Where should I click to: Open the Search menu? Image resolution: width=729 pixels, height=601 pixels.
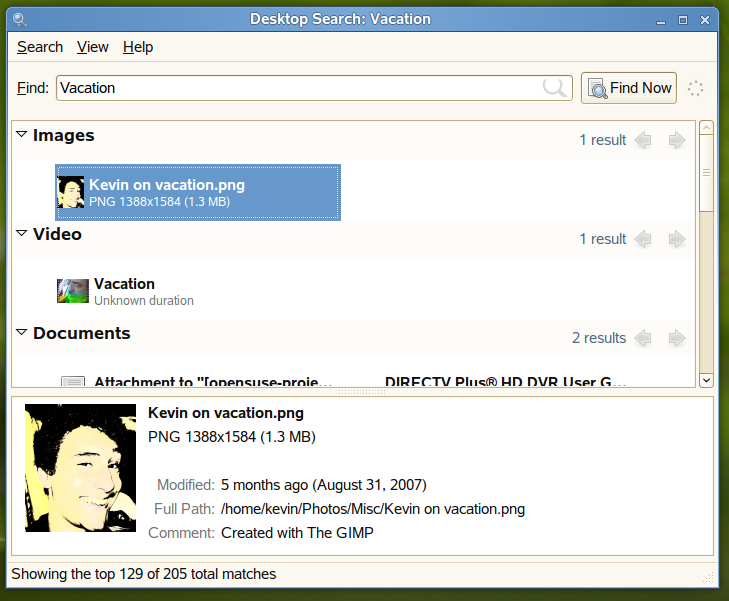40,47
